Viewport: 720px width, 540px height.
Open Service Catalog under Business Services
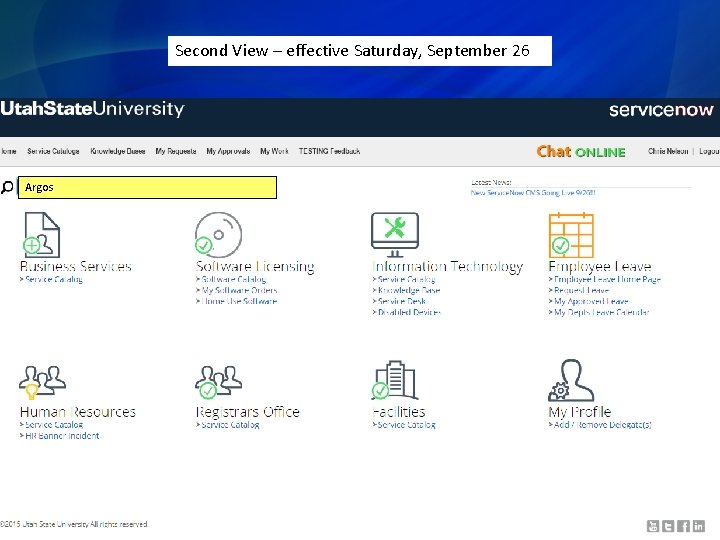[54, 279]
